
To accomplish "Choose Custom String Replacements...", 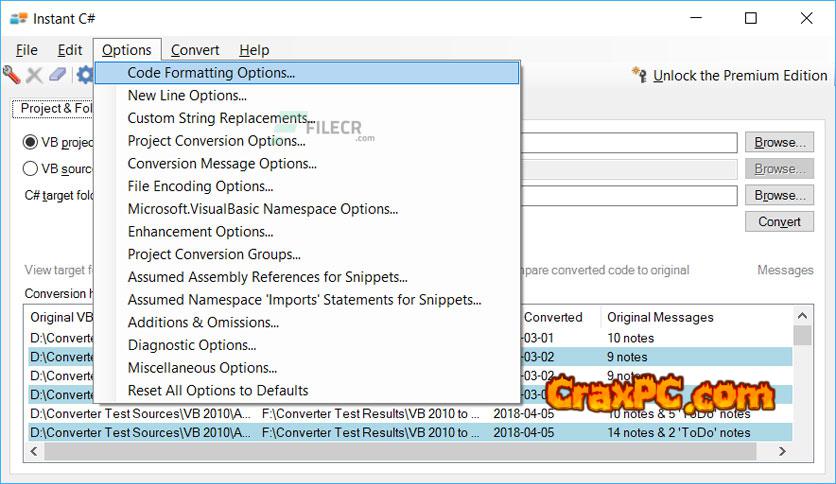I will click(x=307, y=118).
